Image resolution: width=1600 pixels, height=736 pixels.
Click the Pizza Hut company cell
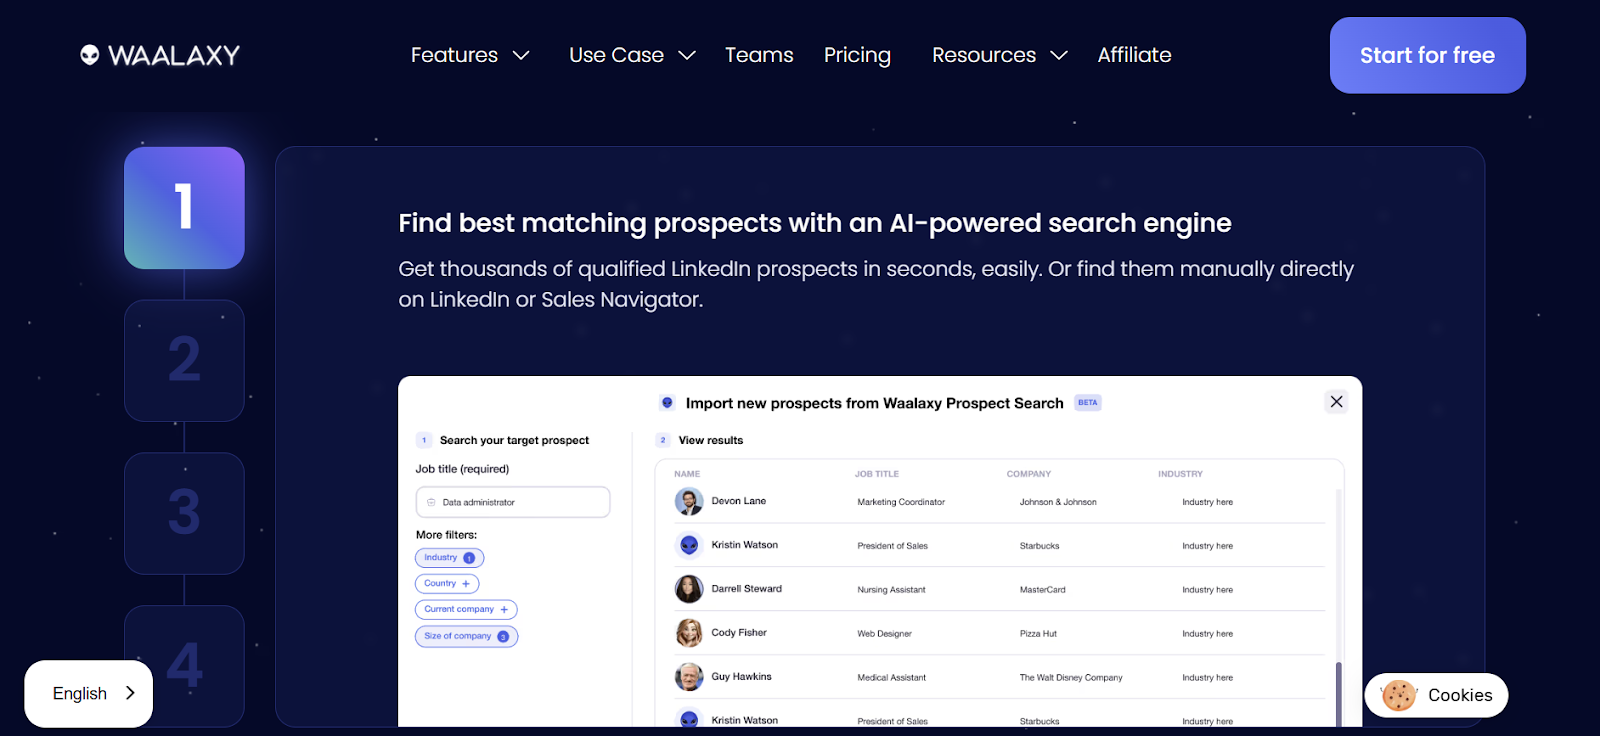tap(1038, 634)
